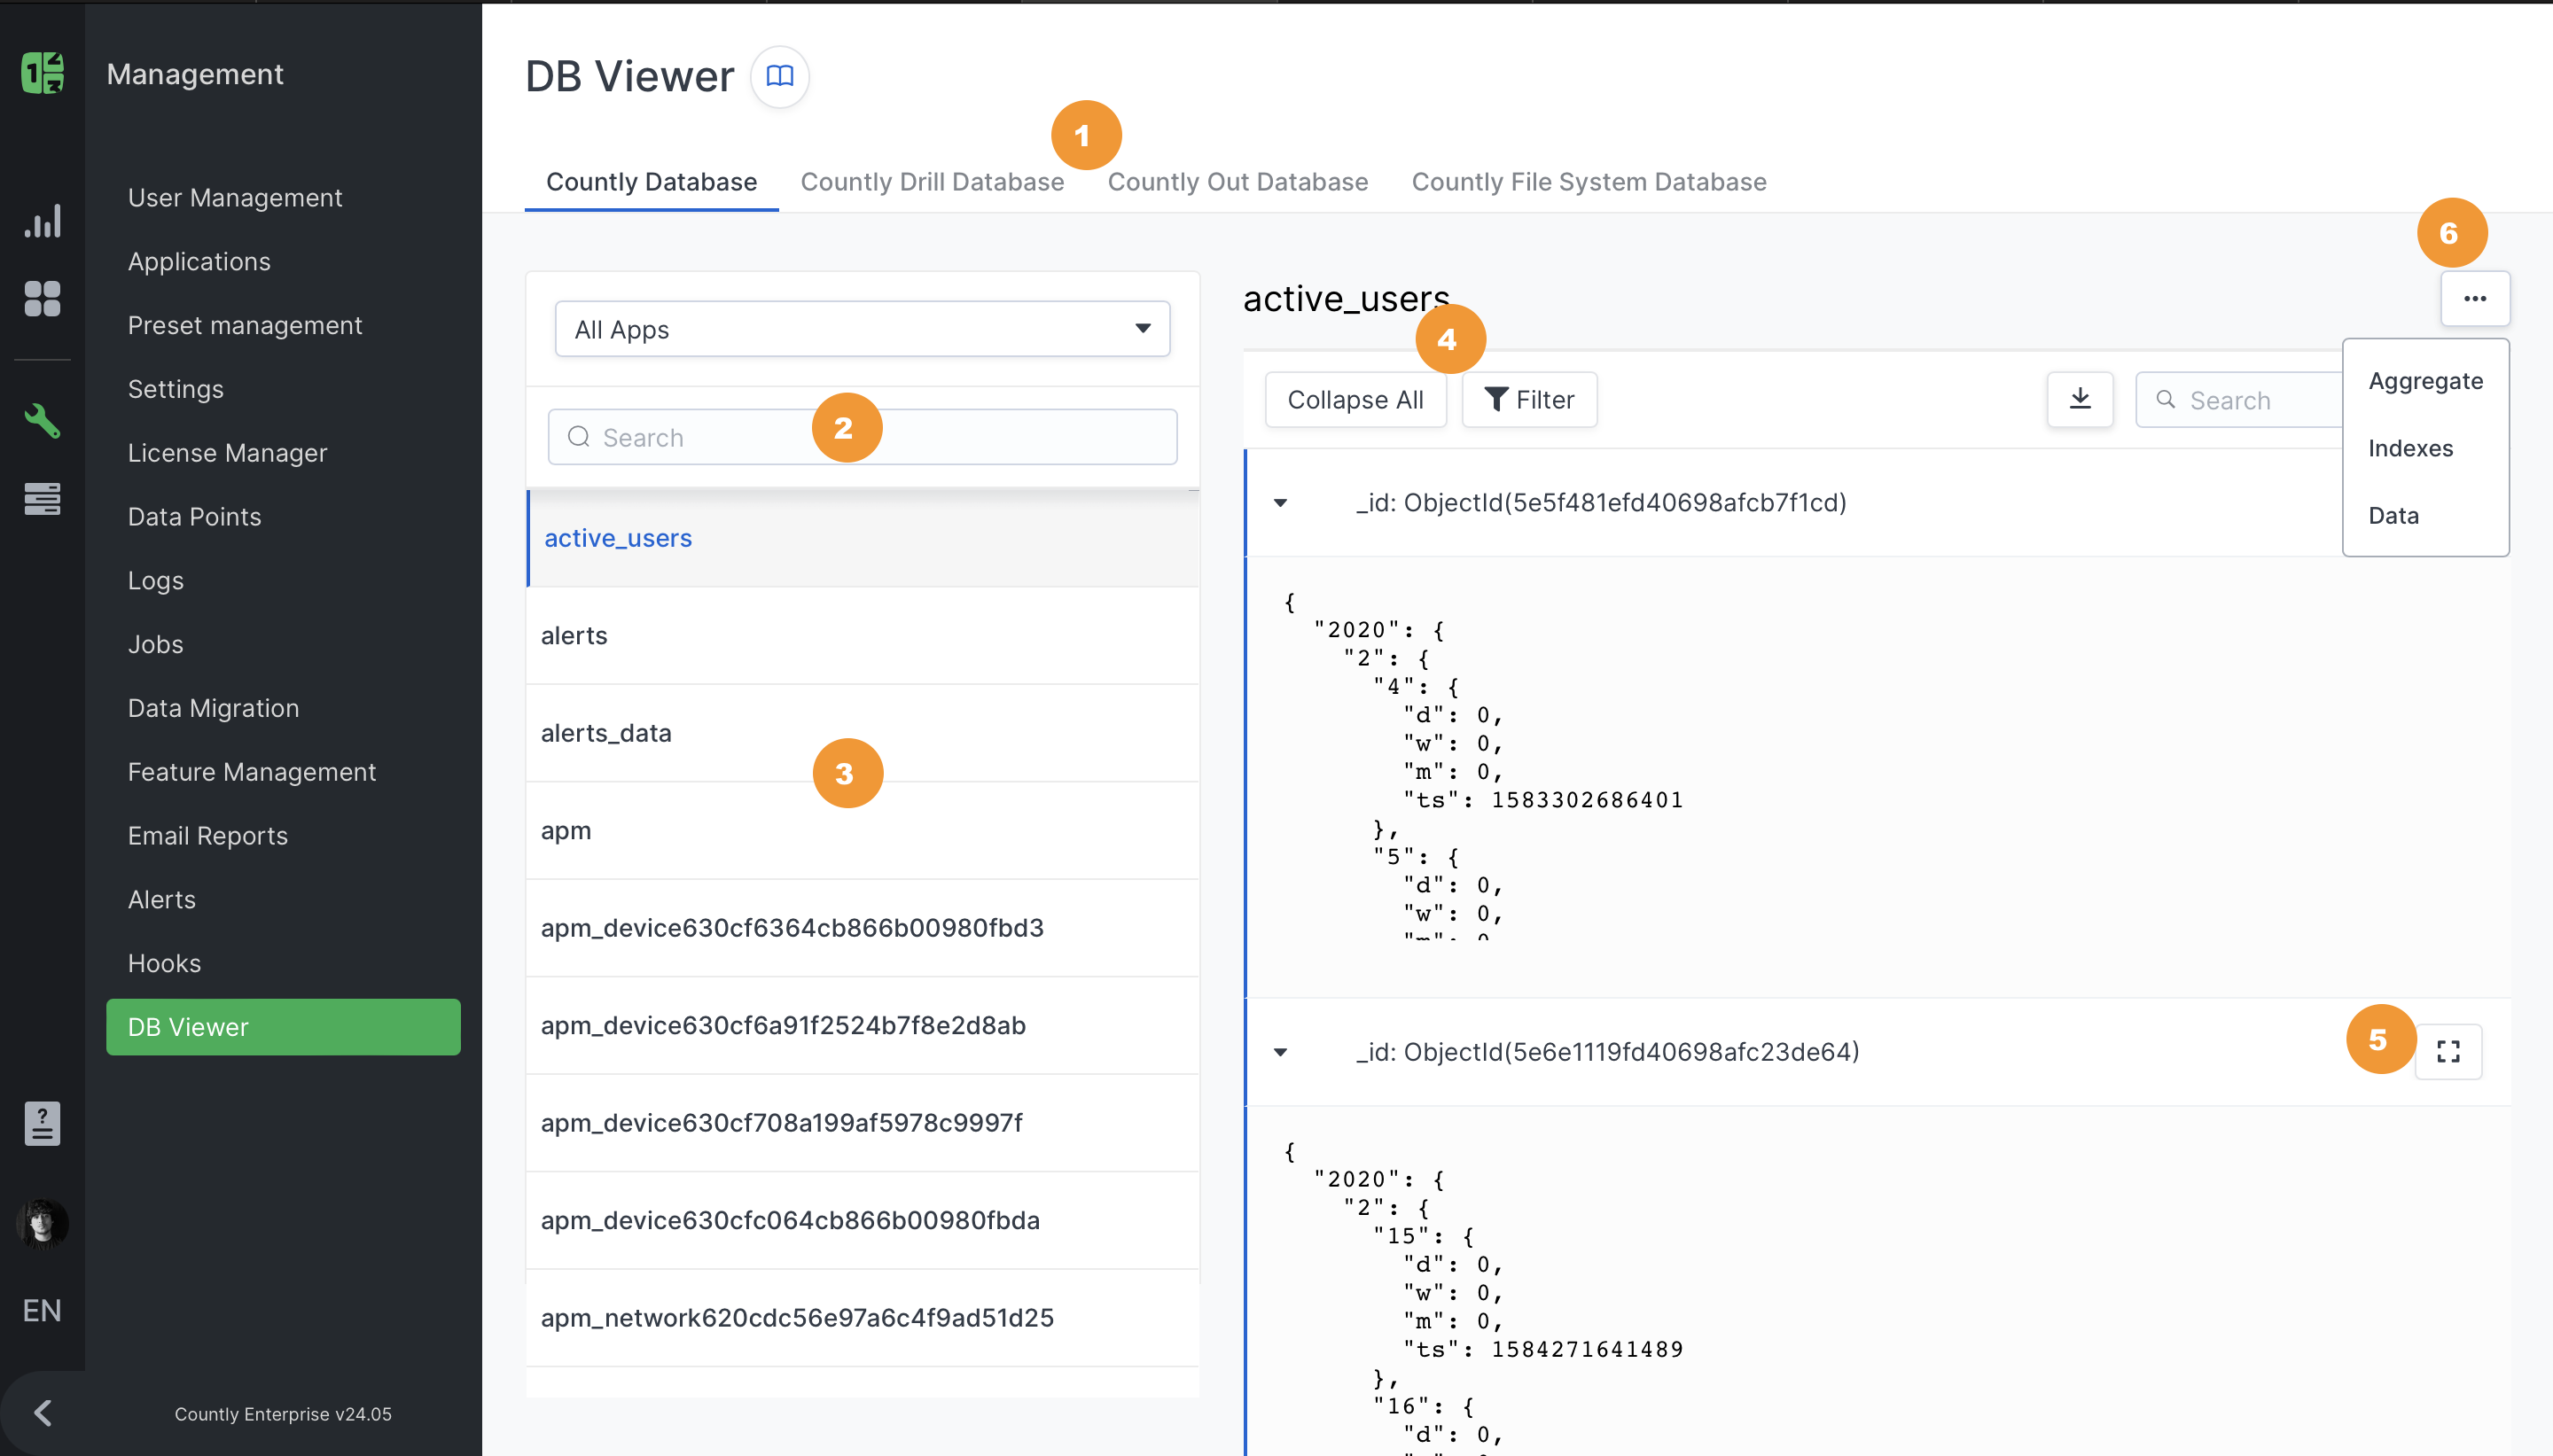This screenshot has width=2553, height=1456.
Task: Select apm_network620cdc56e97a6c4f9ad51d25 collection
Action: click(x=862, y=1318)
